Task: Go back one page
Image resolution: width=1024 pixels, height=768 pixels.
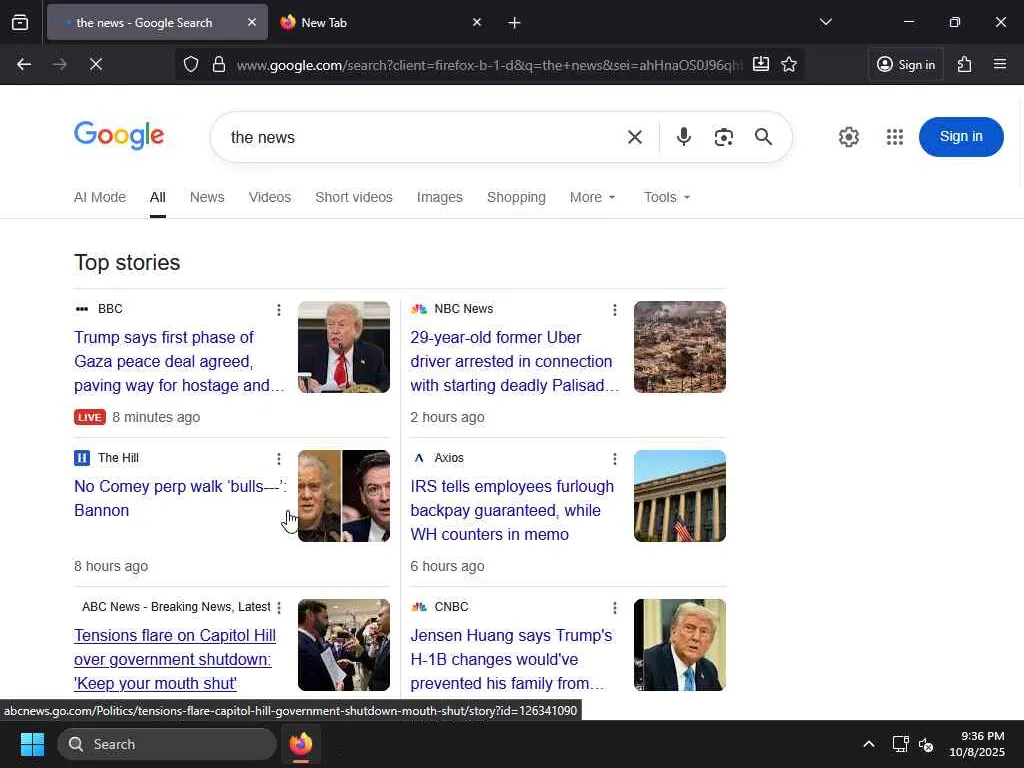Action: point(24,64)
